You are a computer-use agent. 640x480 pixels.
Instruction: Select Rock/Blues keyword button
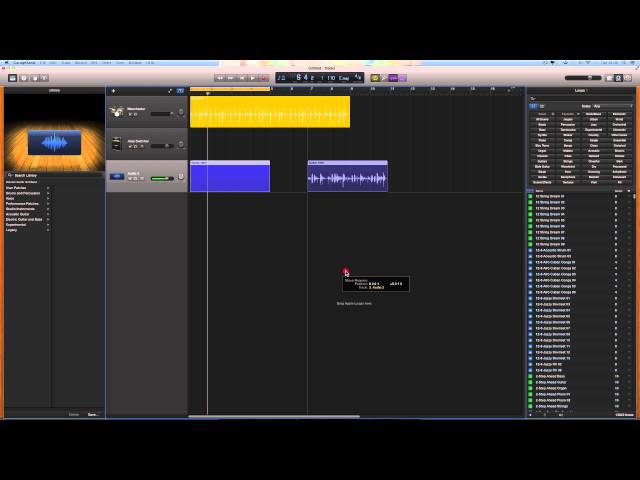593,114
